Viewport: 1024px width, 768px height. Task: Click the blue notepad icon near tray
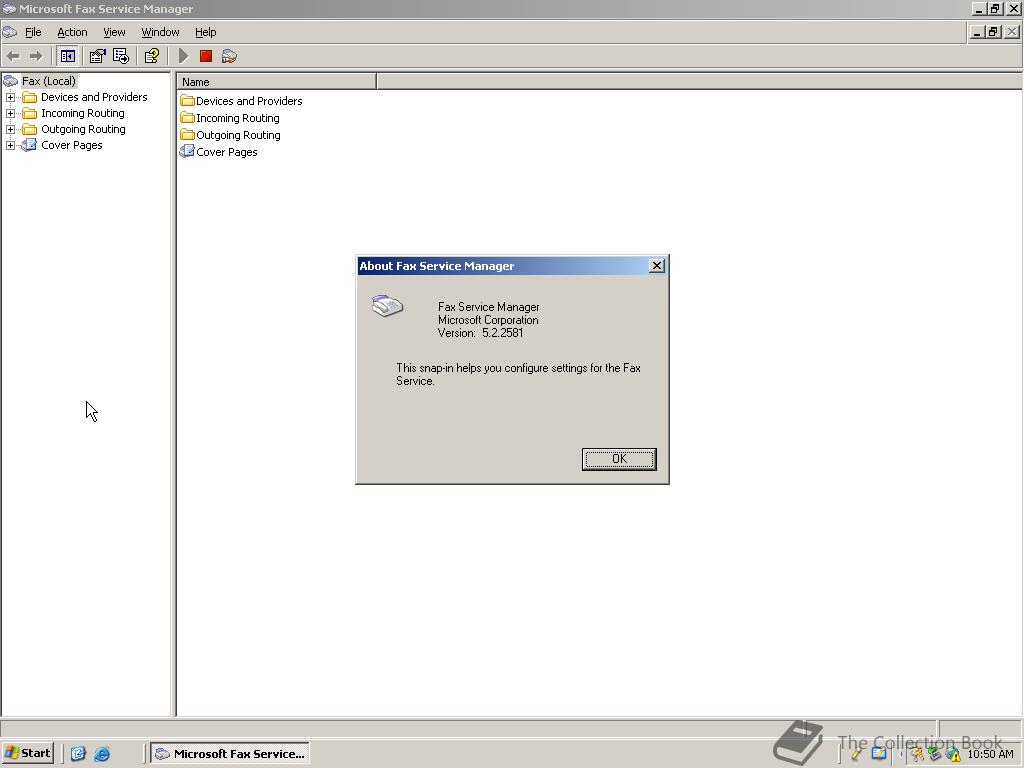[x=879, y=754]
